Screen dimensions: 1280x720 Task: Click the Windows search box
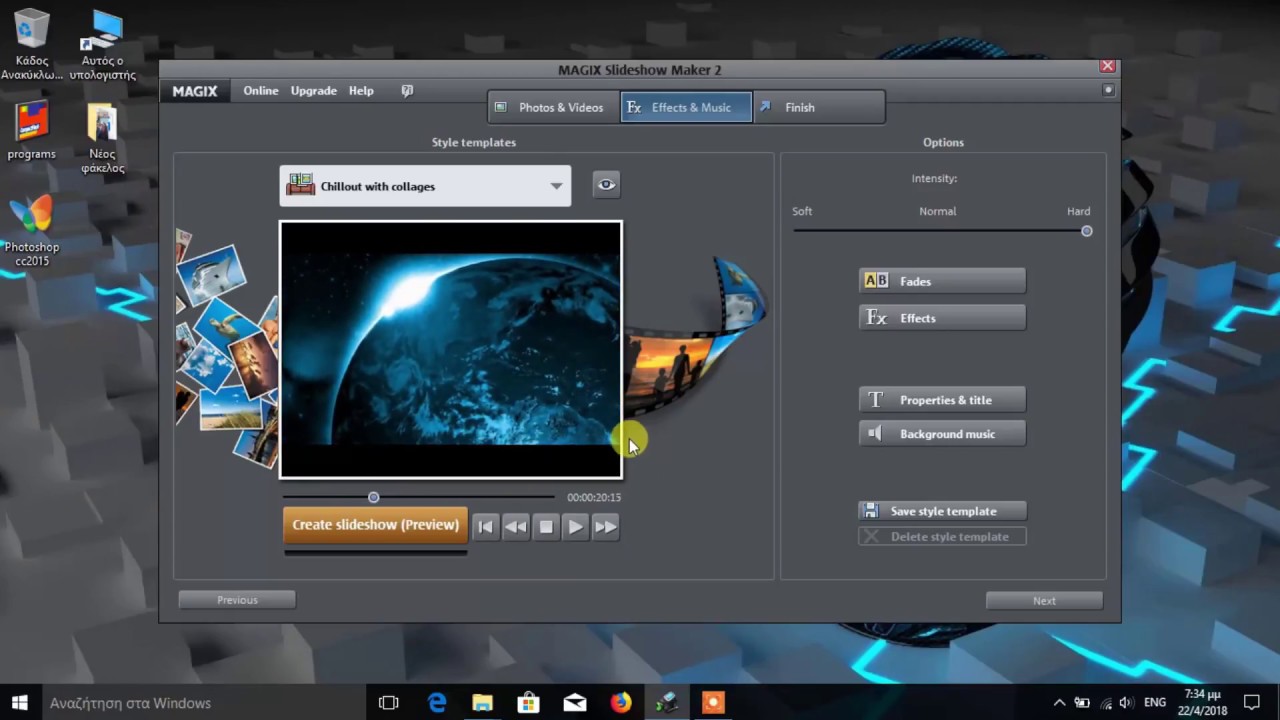pyautogui.click(x=204, y=702)
